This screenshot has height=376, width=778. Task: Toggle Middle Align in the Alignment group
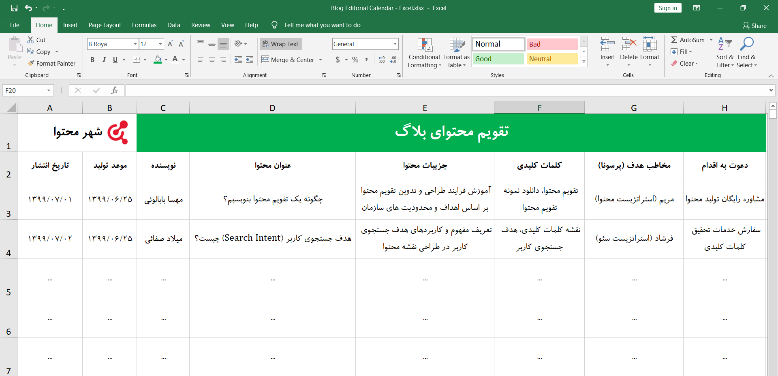point(212,44)
